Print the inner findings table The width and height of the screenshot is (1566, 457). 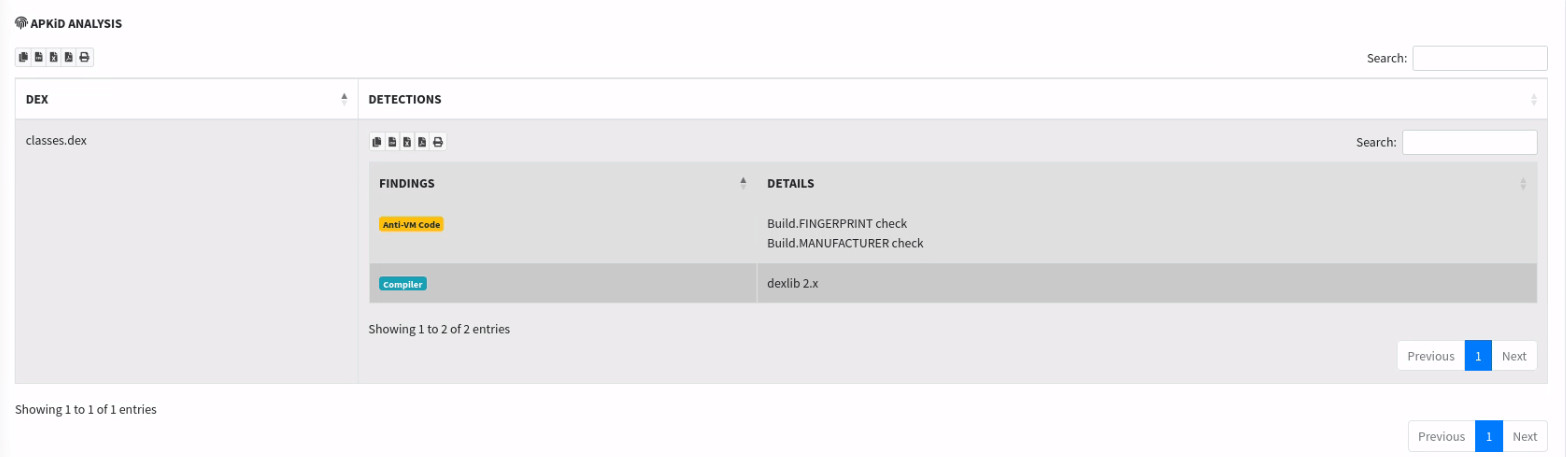(438, 142)
